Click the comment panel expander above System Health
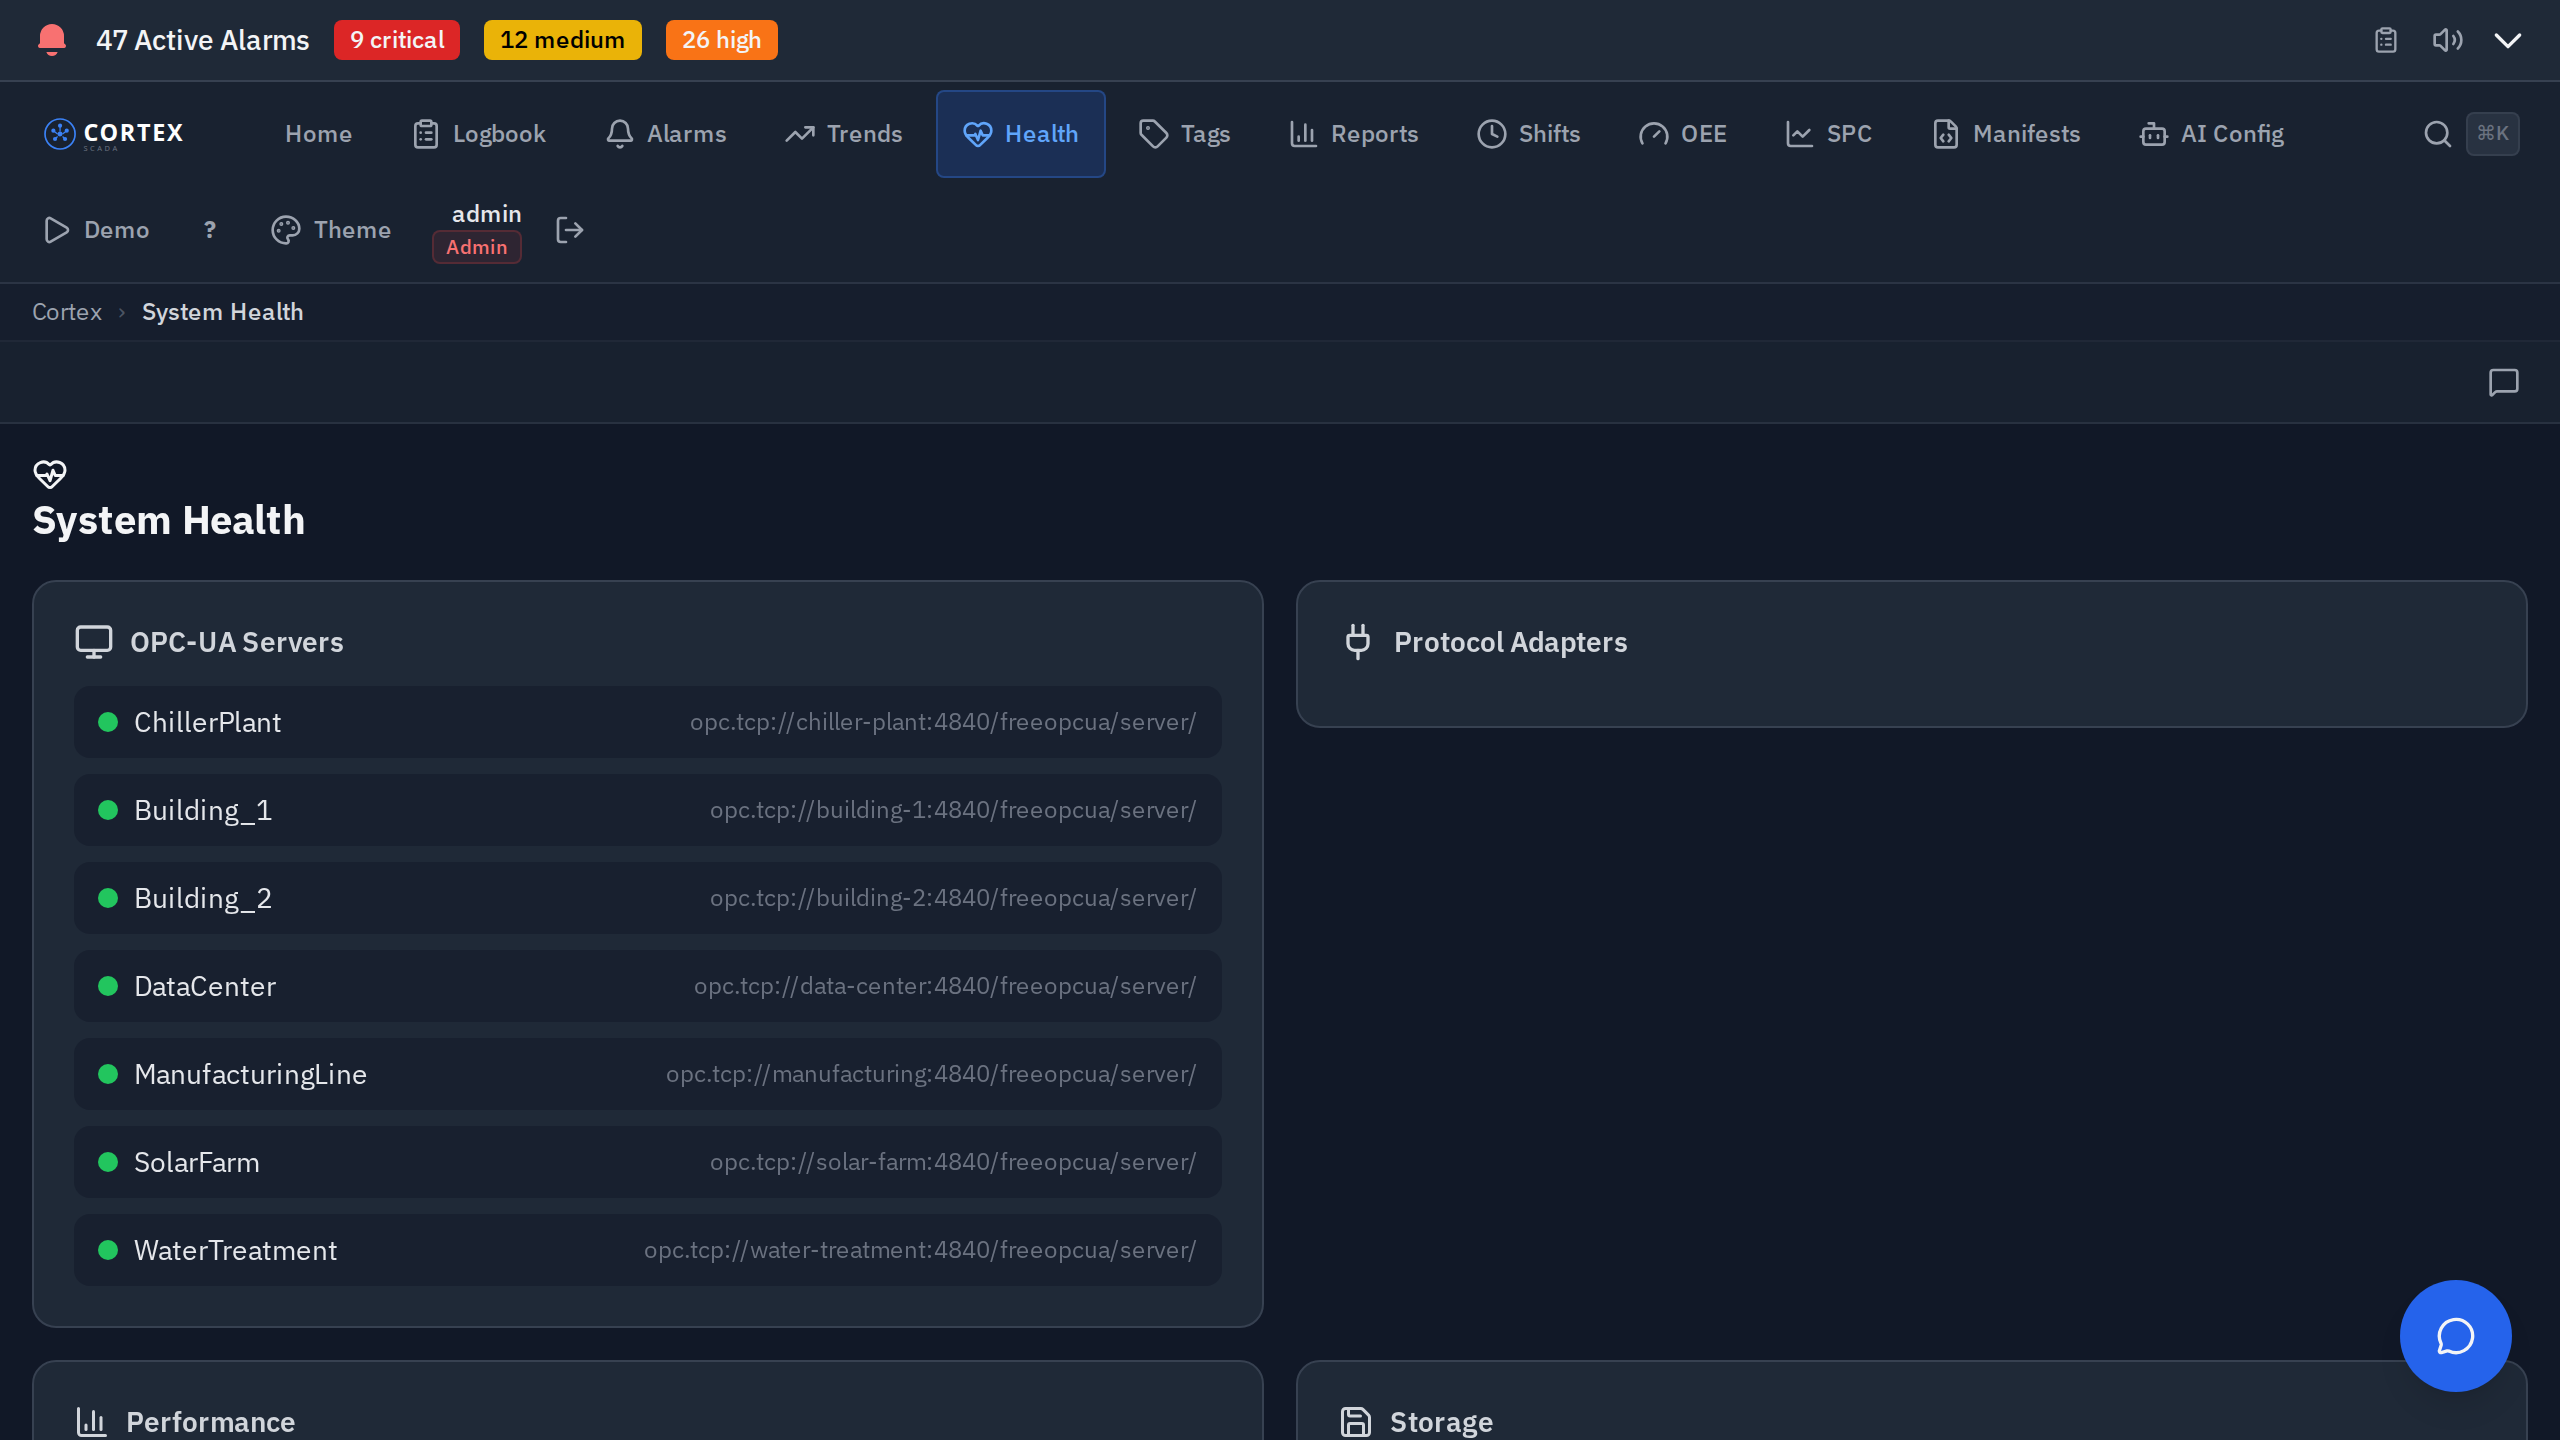This screenshot has width=2560, height=1440. [x=2504, y=382]
